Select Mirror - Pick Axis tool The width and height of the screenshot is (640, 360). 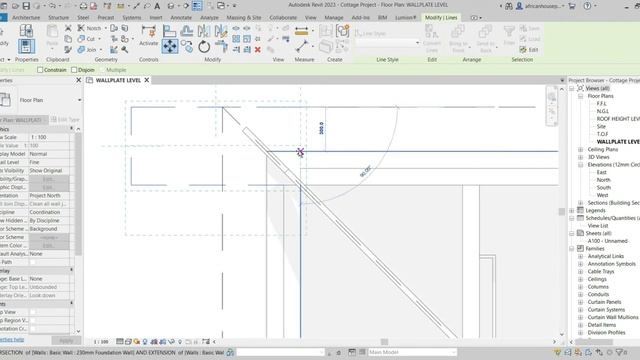tap(204, 31)
